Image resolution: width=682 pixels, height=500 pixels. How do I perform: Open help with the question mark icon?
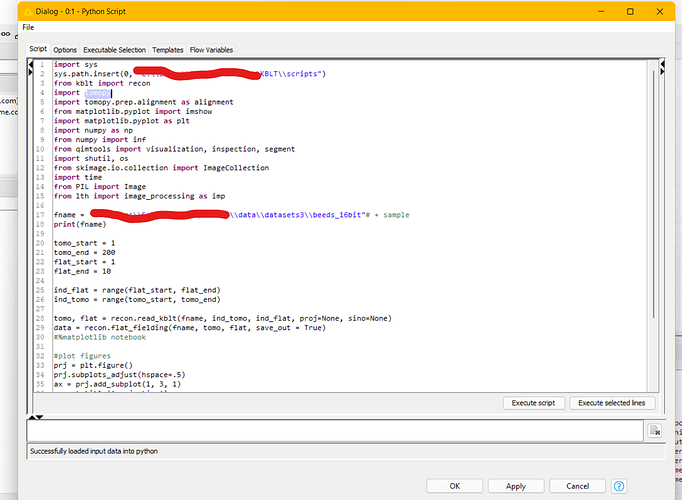(x=619, y=486)
